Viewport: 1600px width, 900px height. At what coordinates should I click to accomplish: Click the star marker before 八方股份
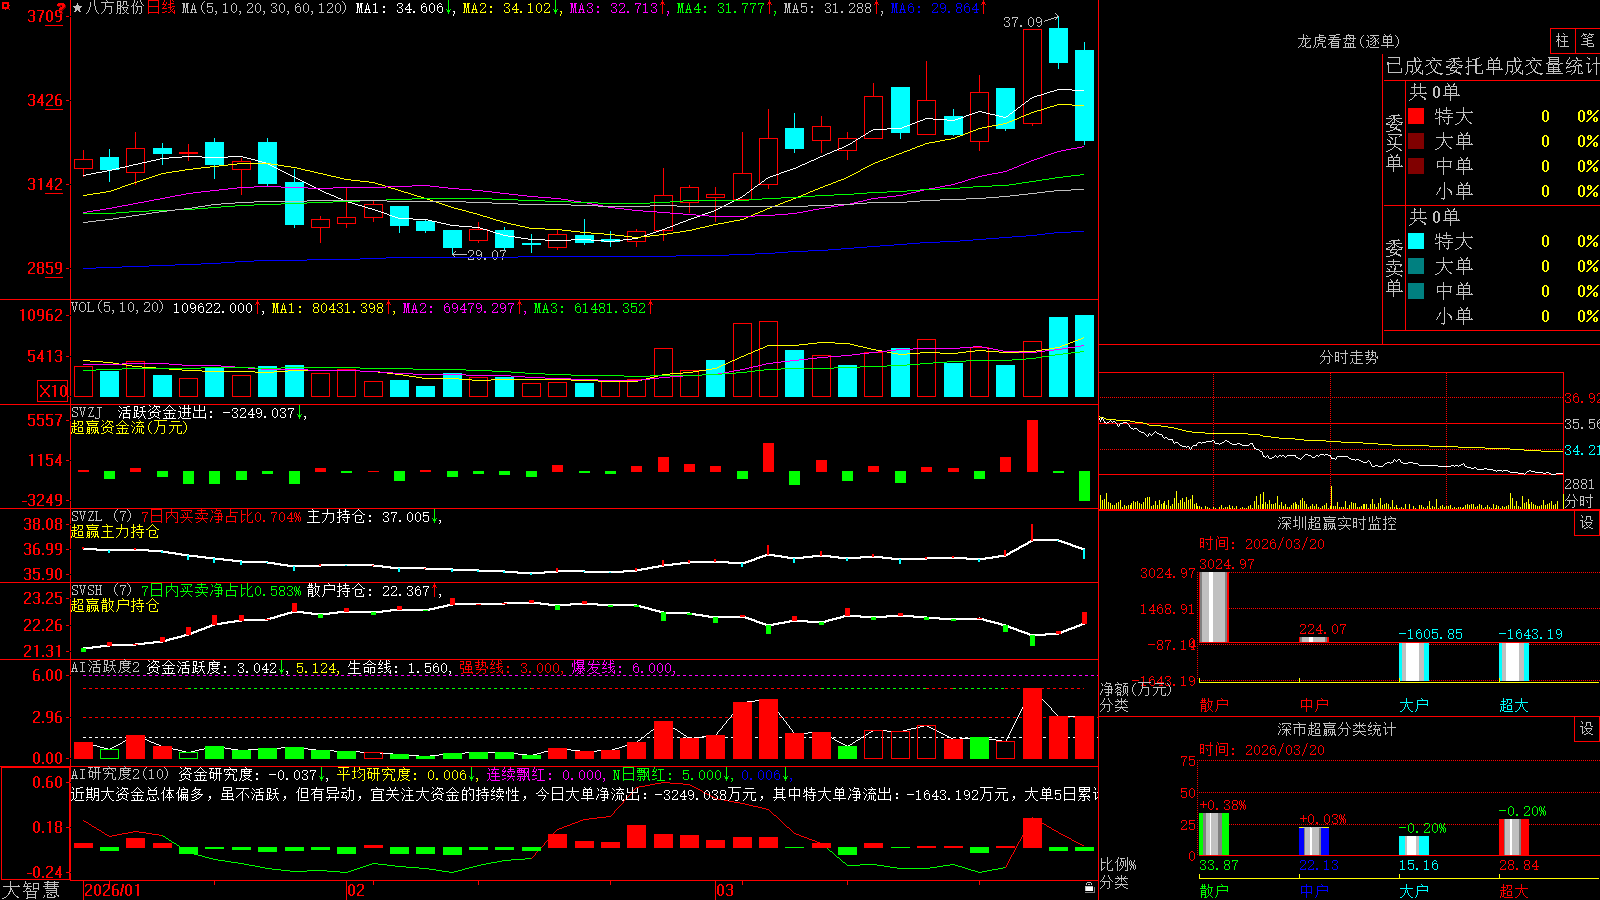tap(78, 8)
